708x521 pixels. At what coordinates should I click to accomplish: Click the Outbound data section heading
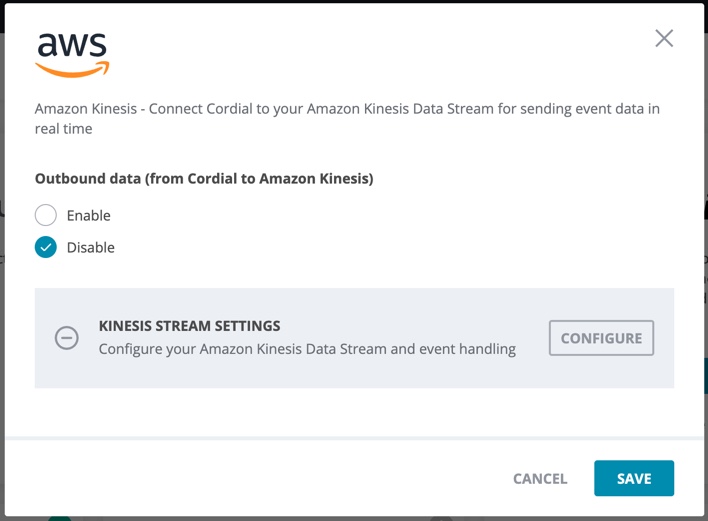pyautogui.click(x=204, y=179)
